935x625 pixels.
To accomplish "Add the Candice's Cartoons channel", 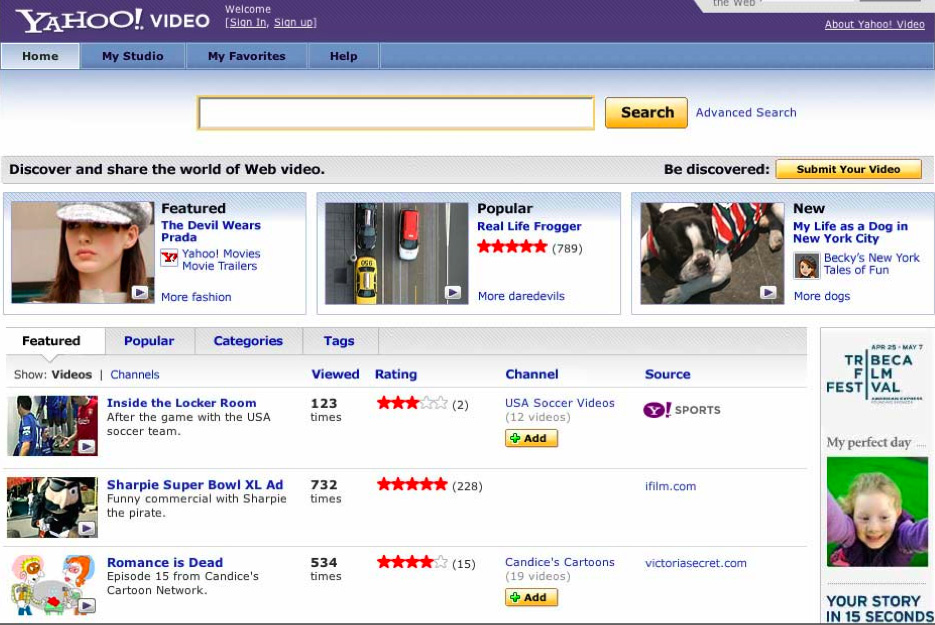I will (x=531, y=598).
